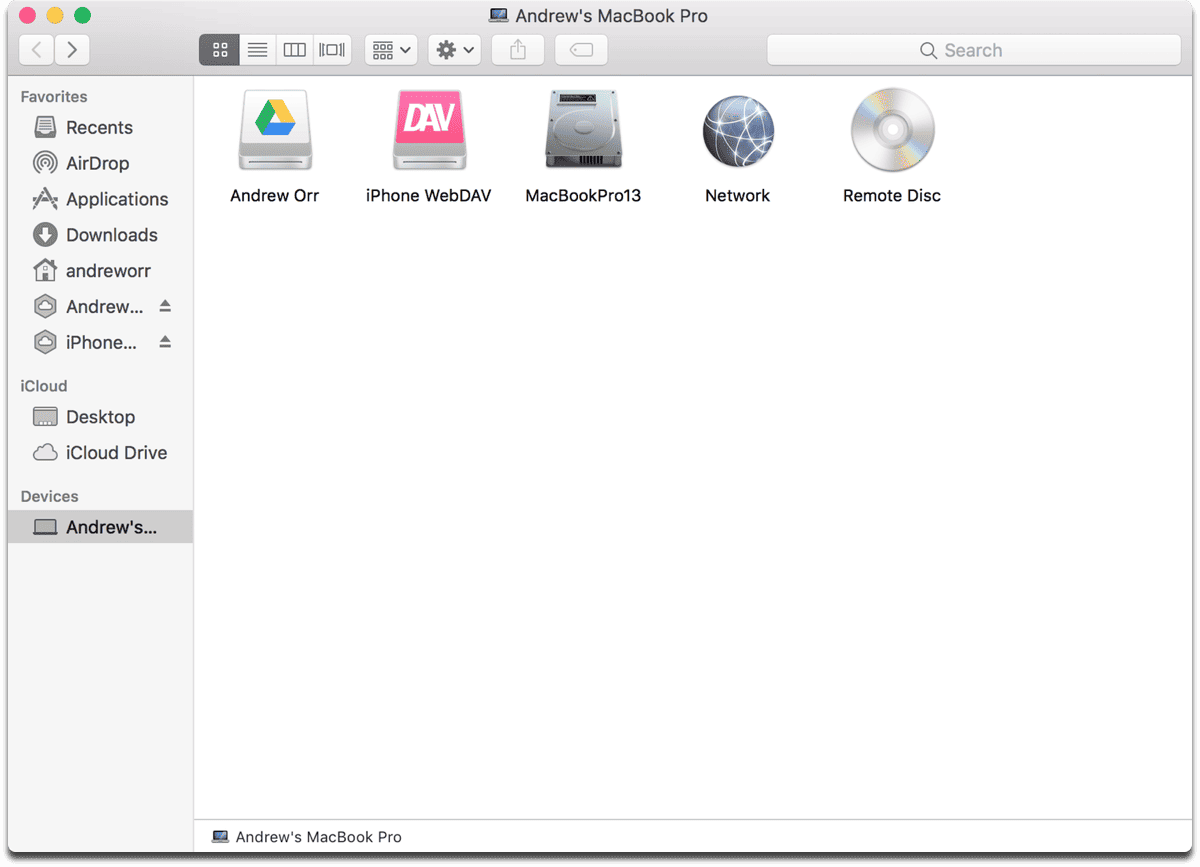Select Andrew's... under Devices
Screen dimensions: 1200x867
pyautogui.click(x=100, y=527)
